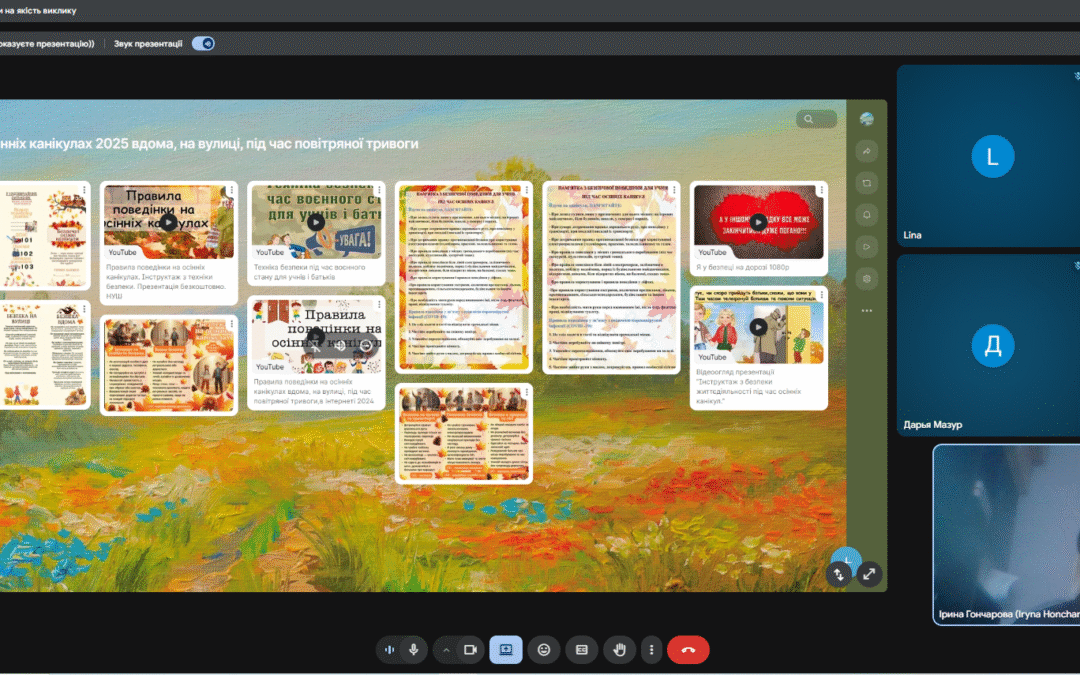Open three-dot menu of first orange leaflet card

coord(527,190)
